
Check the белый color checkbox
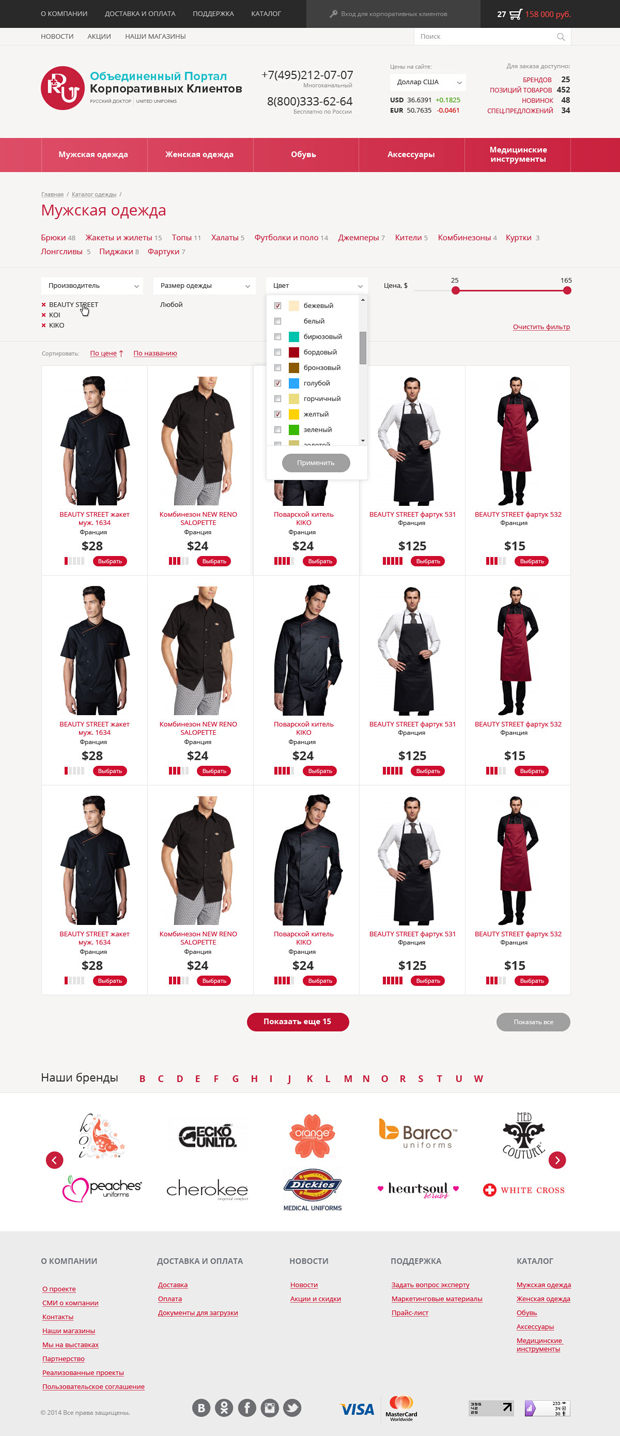(x=278, y=321)
